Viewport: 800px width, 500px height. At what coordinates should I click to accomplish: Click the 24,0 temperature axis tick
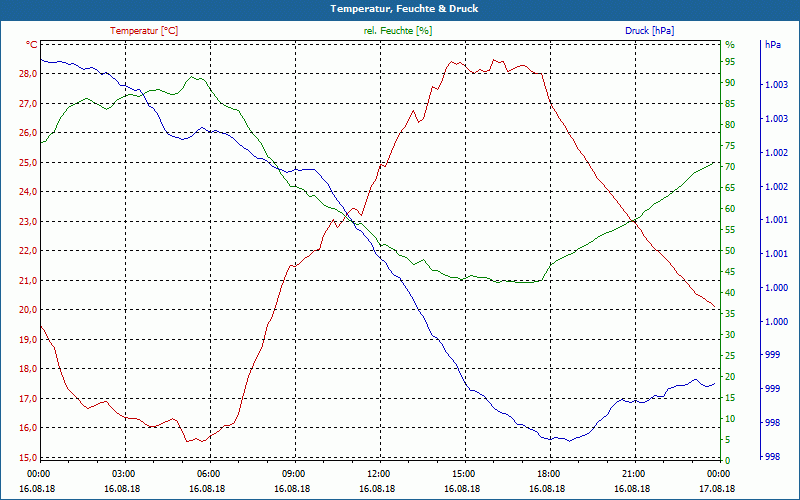click(28, 192)
